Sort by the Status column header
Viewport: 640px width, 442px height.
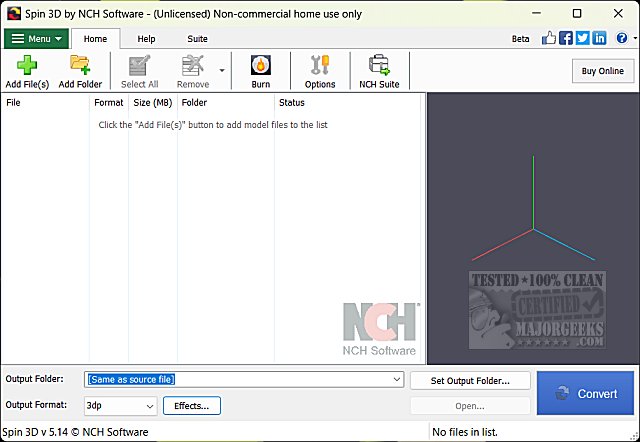pos(347,102)
